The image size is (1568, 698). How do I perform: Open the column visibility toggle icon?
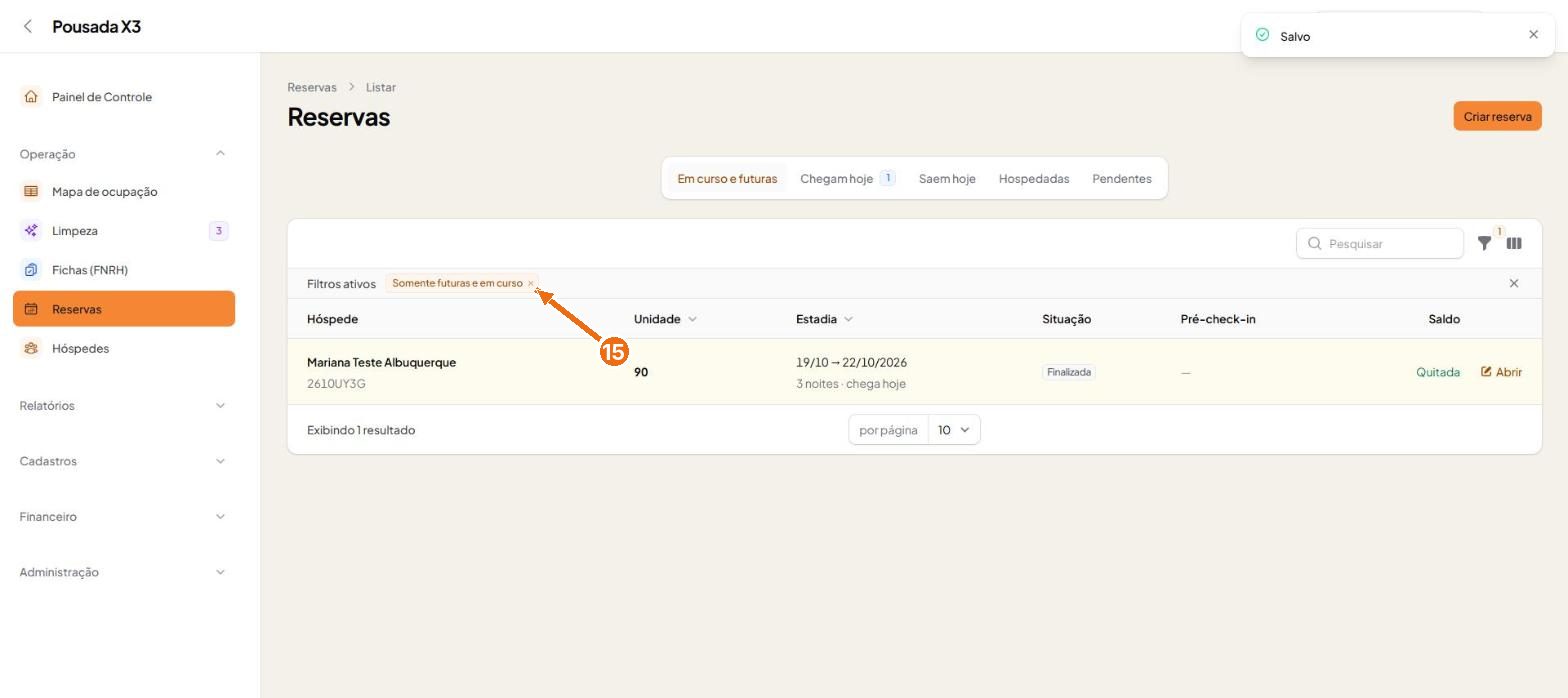point(1514,243)
